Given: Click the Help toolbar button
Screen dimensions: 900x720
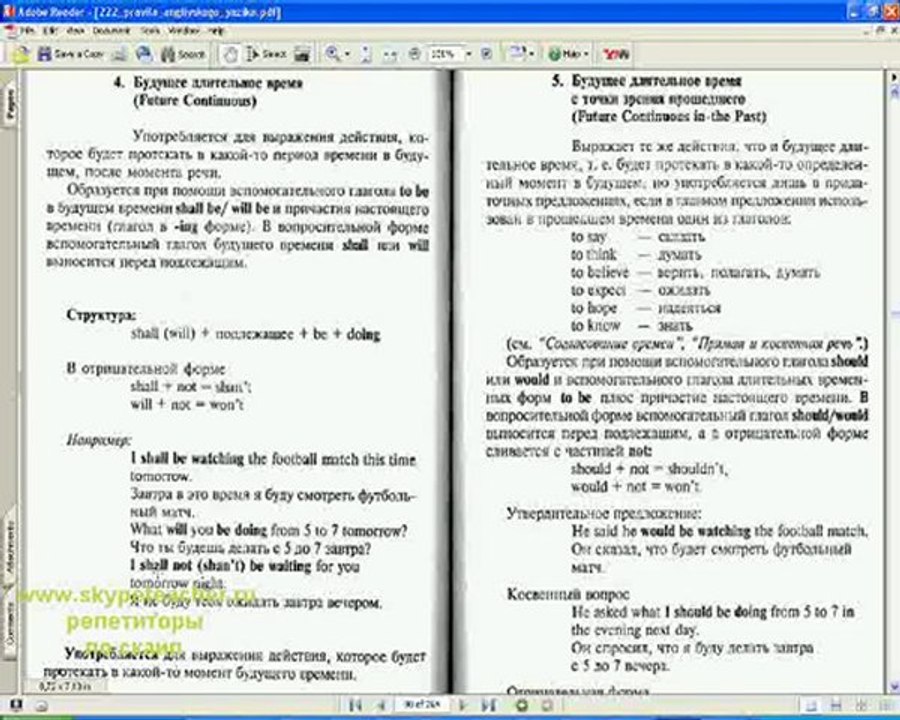Looking at the screenshot, I should (x=565, y=55).
